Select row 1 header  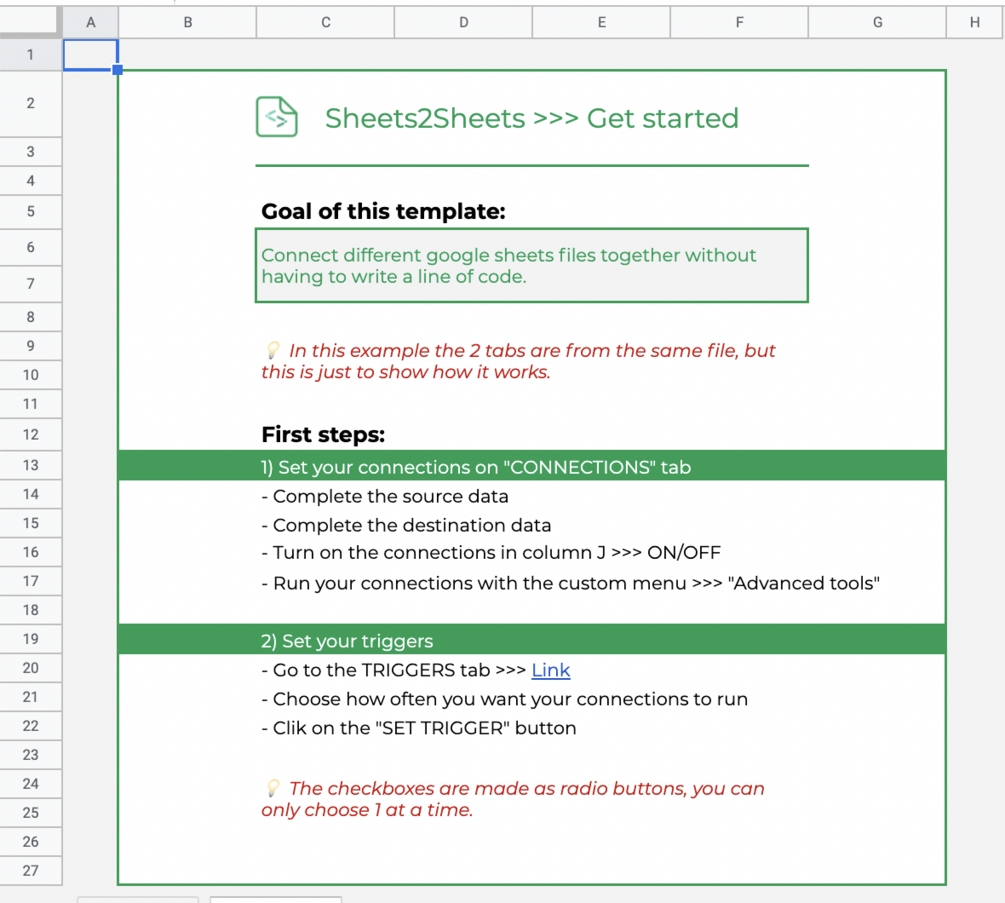click(x=30, y=54)
